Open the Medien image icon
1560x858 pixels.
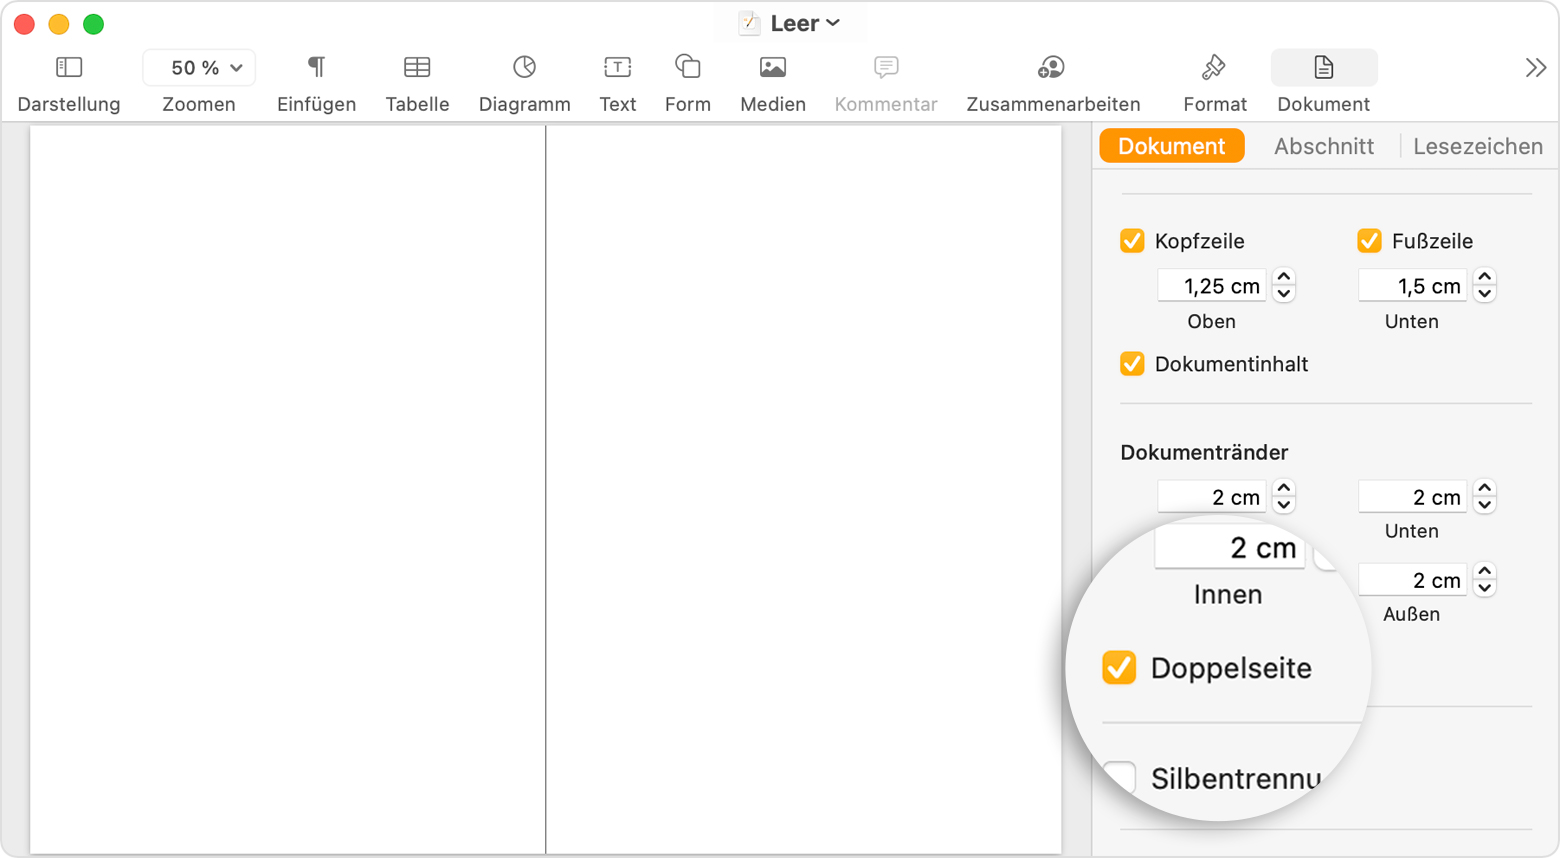point(772,68)
